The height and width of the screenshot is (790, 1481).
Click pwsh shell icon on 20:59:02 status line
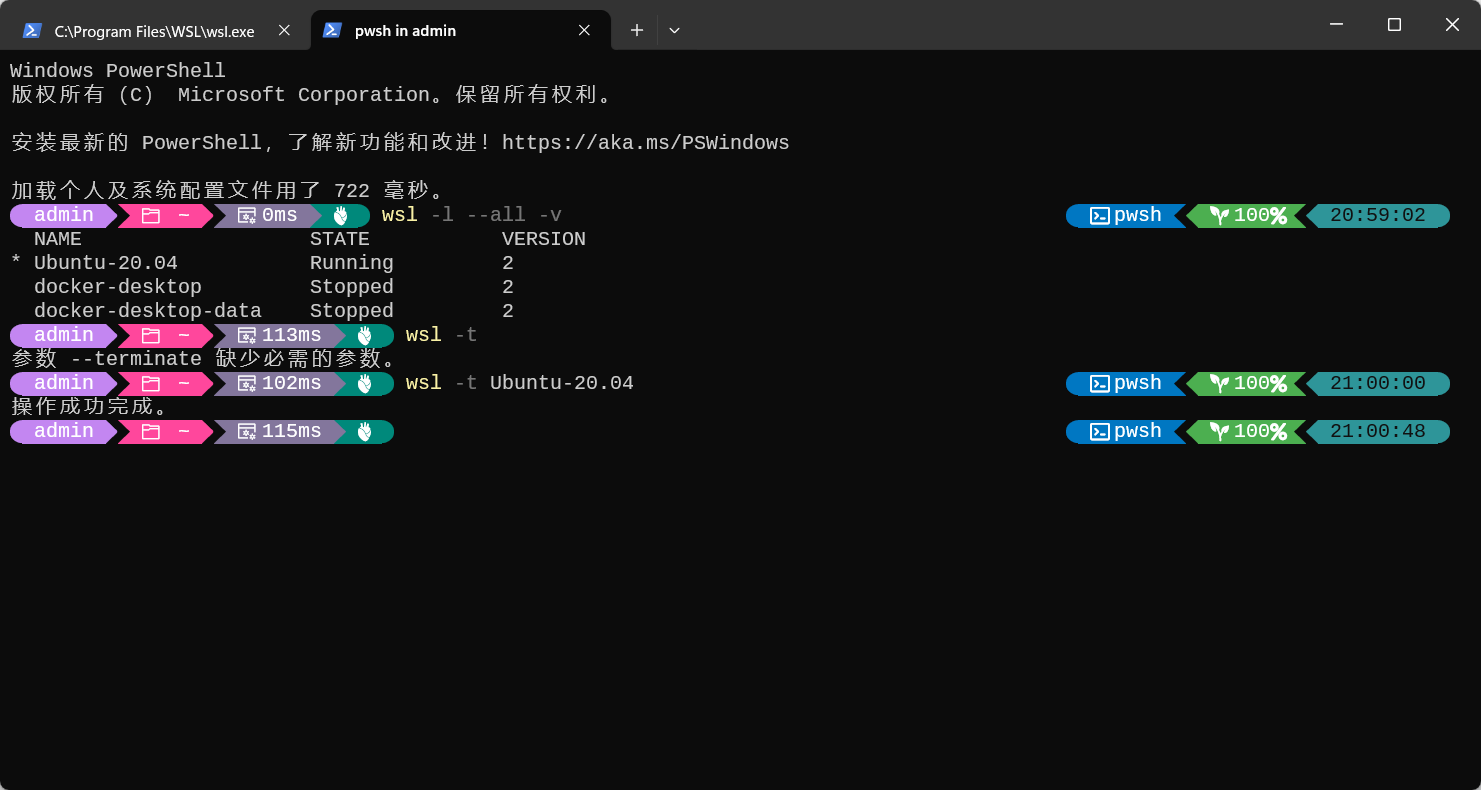[x=1099, y=216]
